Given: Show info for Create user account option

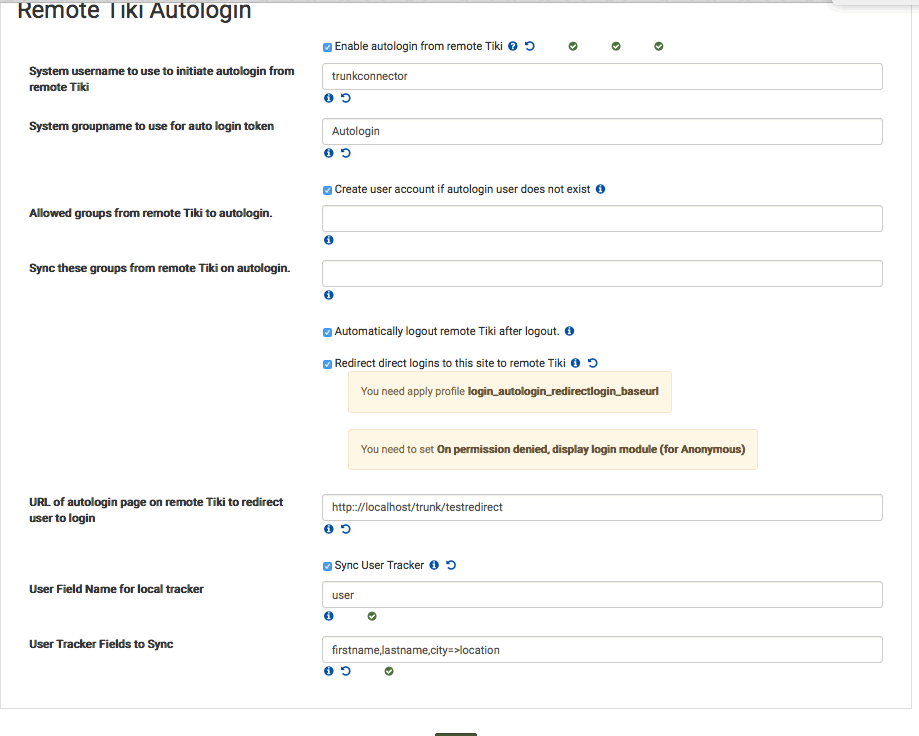Looking at the screenshot, I should (x=600, y=189).
